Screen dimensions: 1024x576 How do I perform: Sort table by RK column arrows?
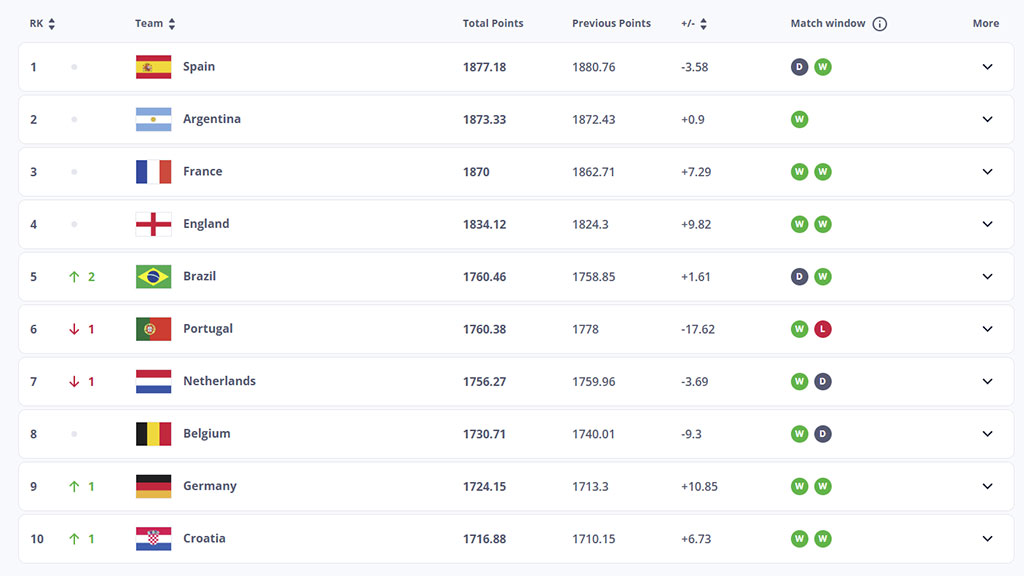pyautogui.click(x=52, y=24)
